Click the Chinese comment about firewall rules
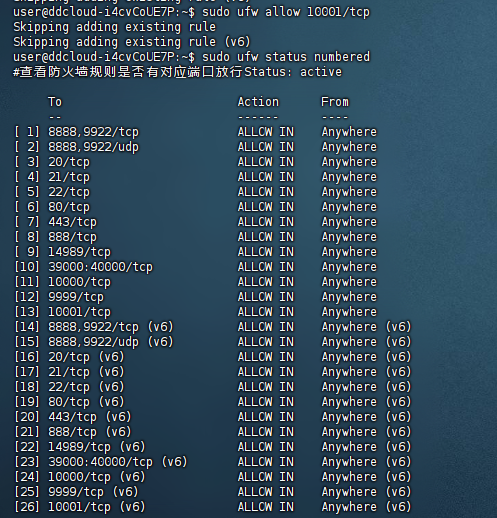Image resolution: width=497 pixels, height=518 pixels. [x=128, y=72]
